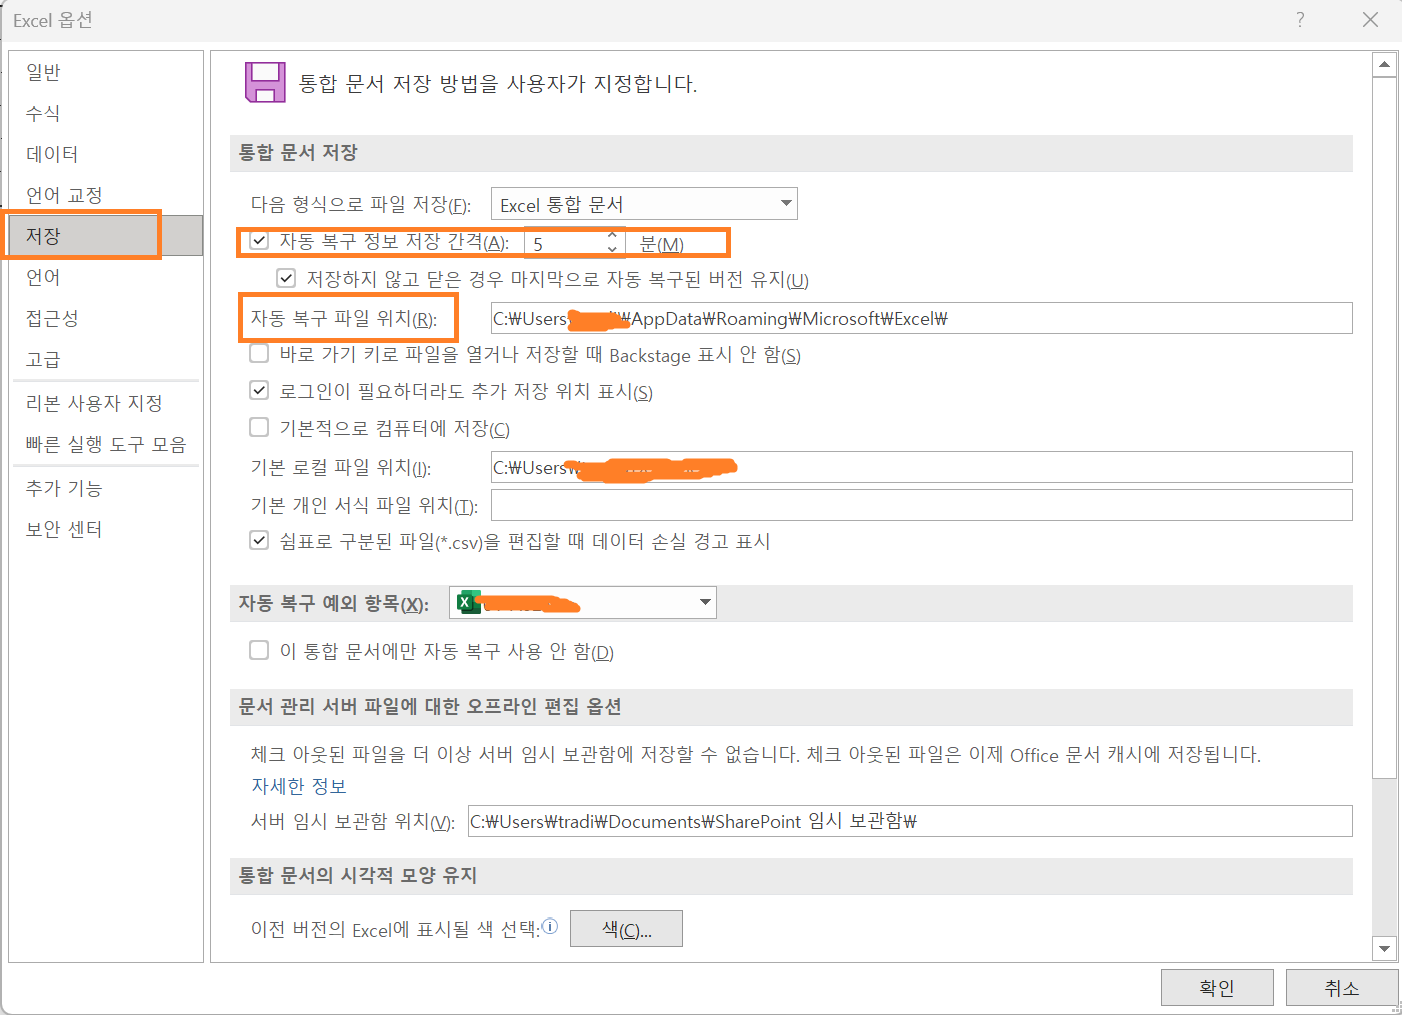
Task: Click the 기본 로컬 파일 위치 field
Action: (x=921, y=467)
